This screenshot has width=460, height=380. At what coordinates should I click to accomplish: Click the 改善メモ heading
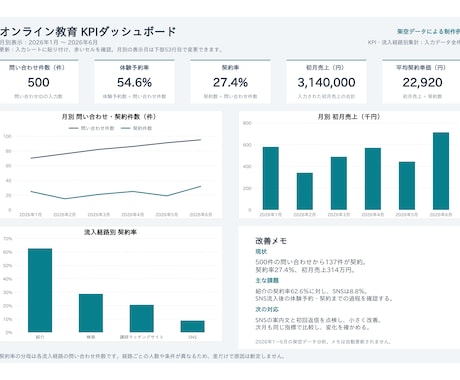pos(271,241)
